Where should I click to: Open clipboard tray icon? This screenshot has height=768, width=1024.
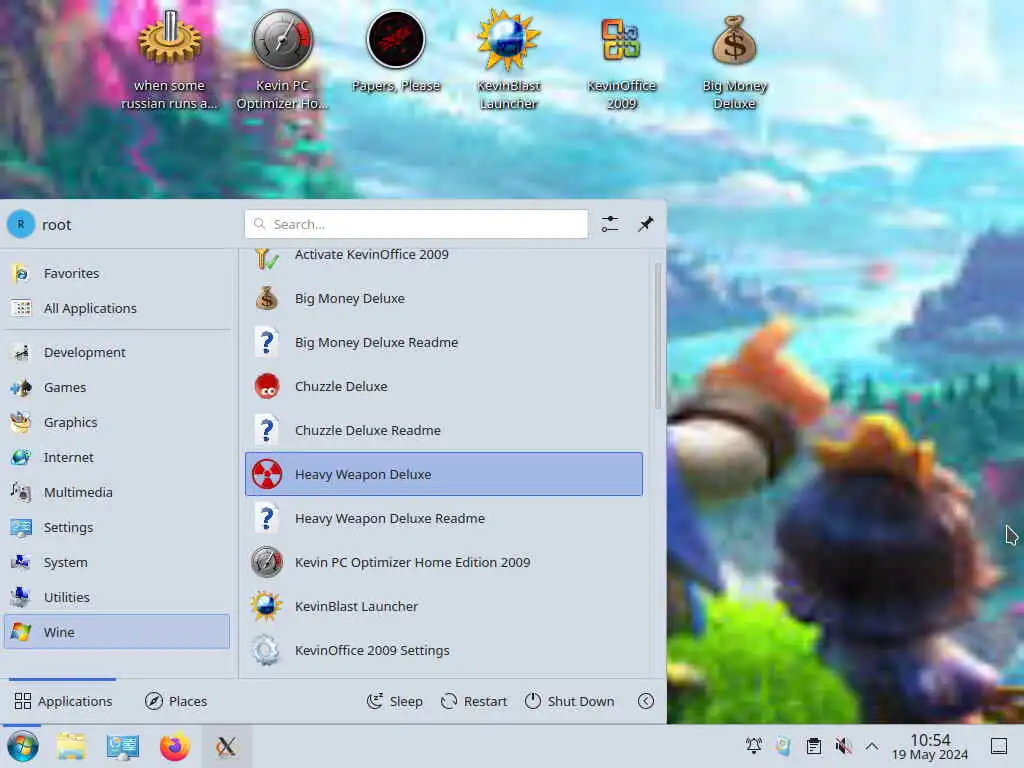pyautogui.click(x=814, y=745)
